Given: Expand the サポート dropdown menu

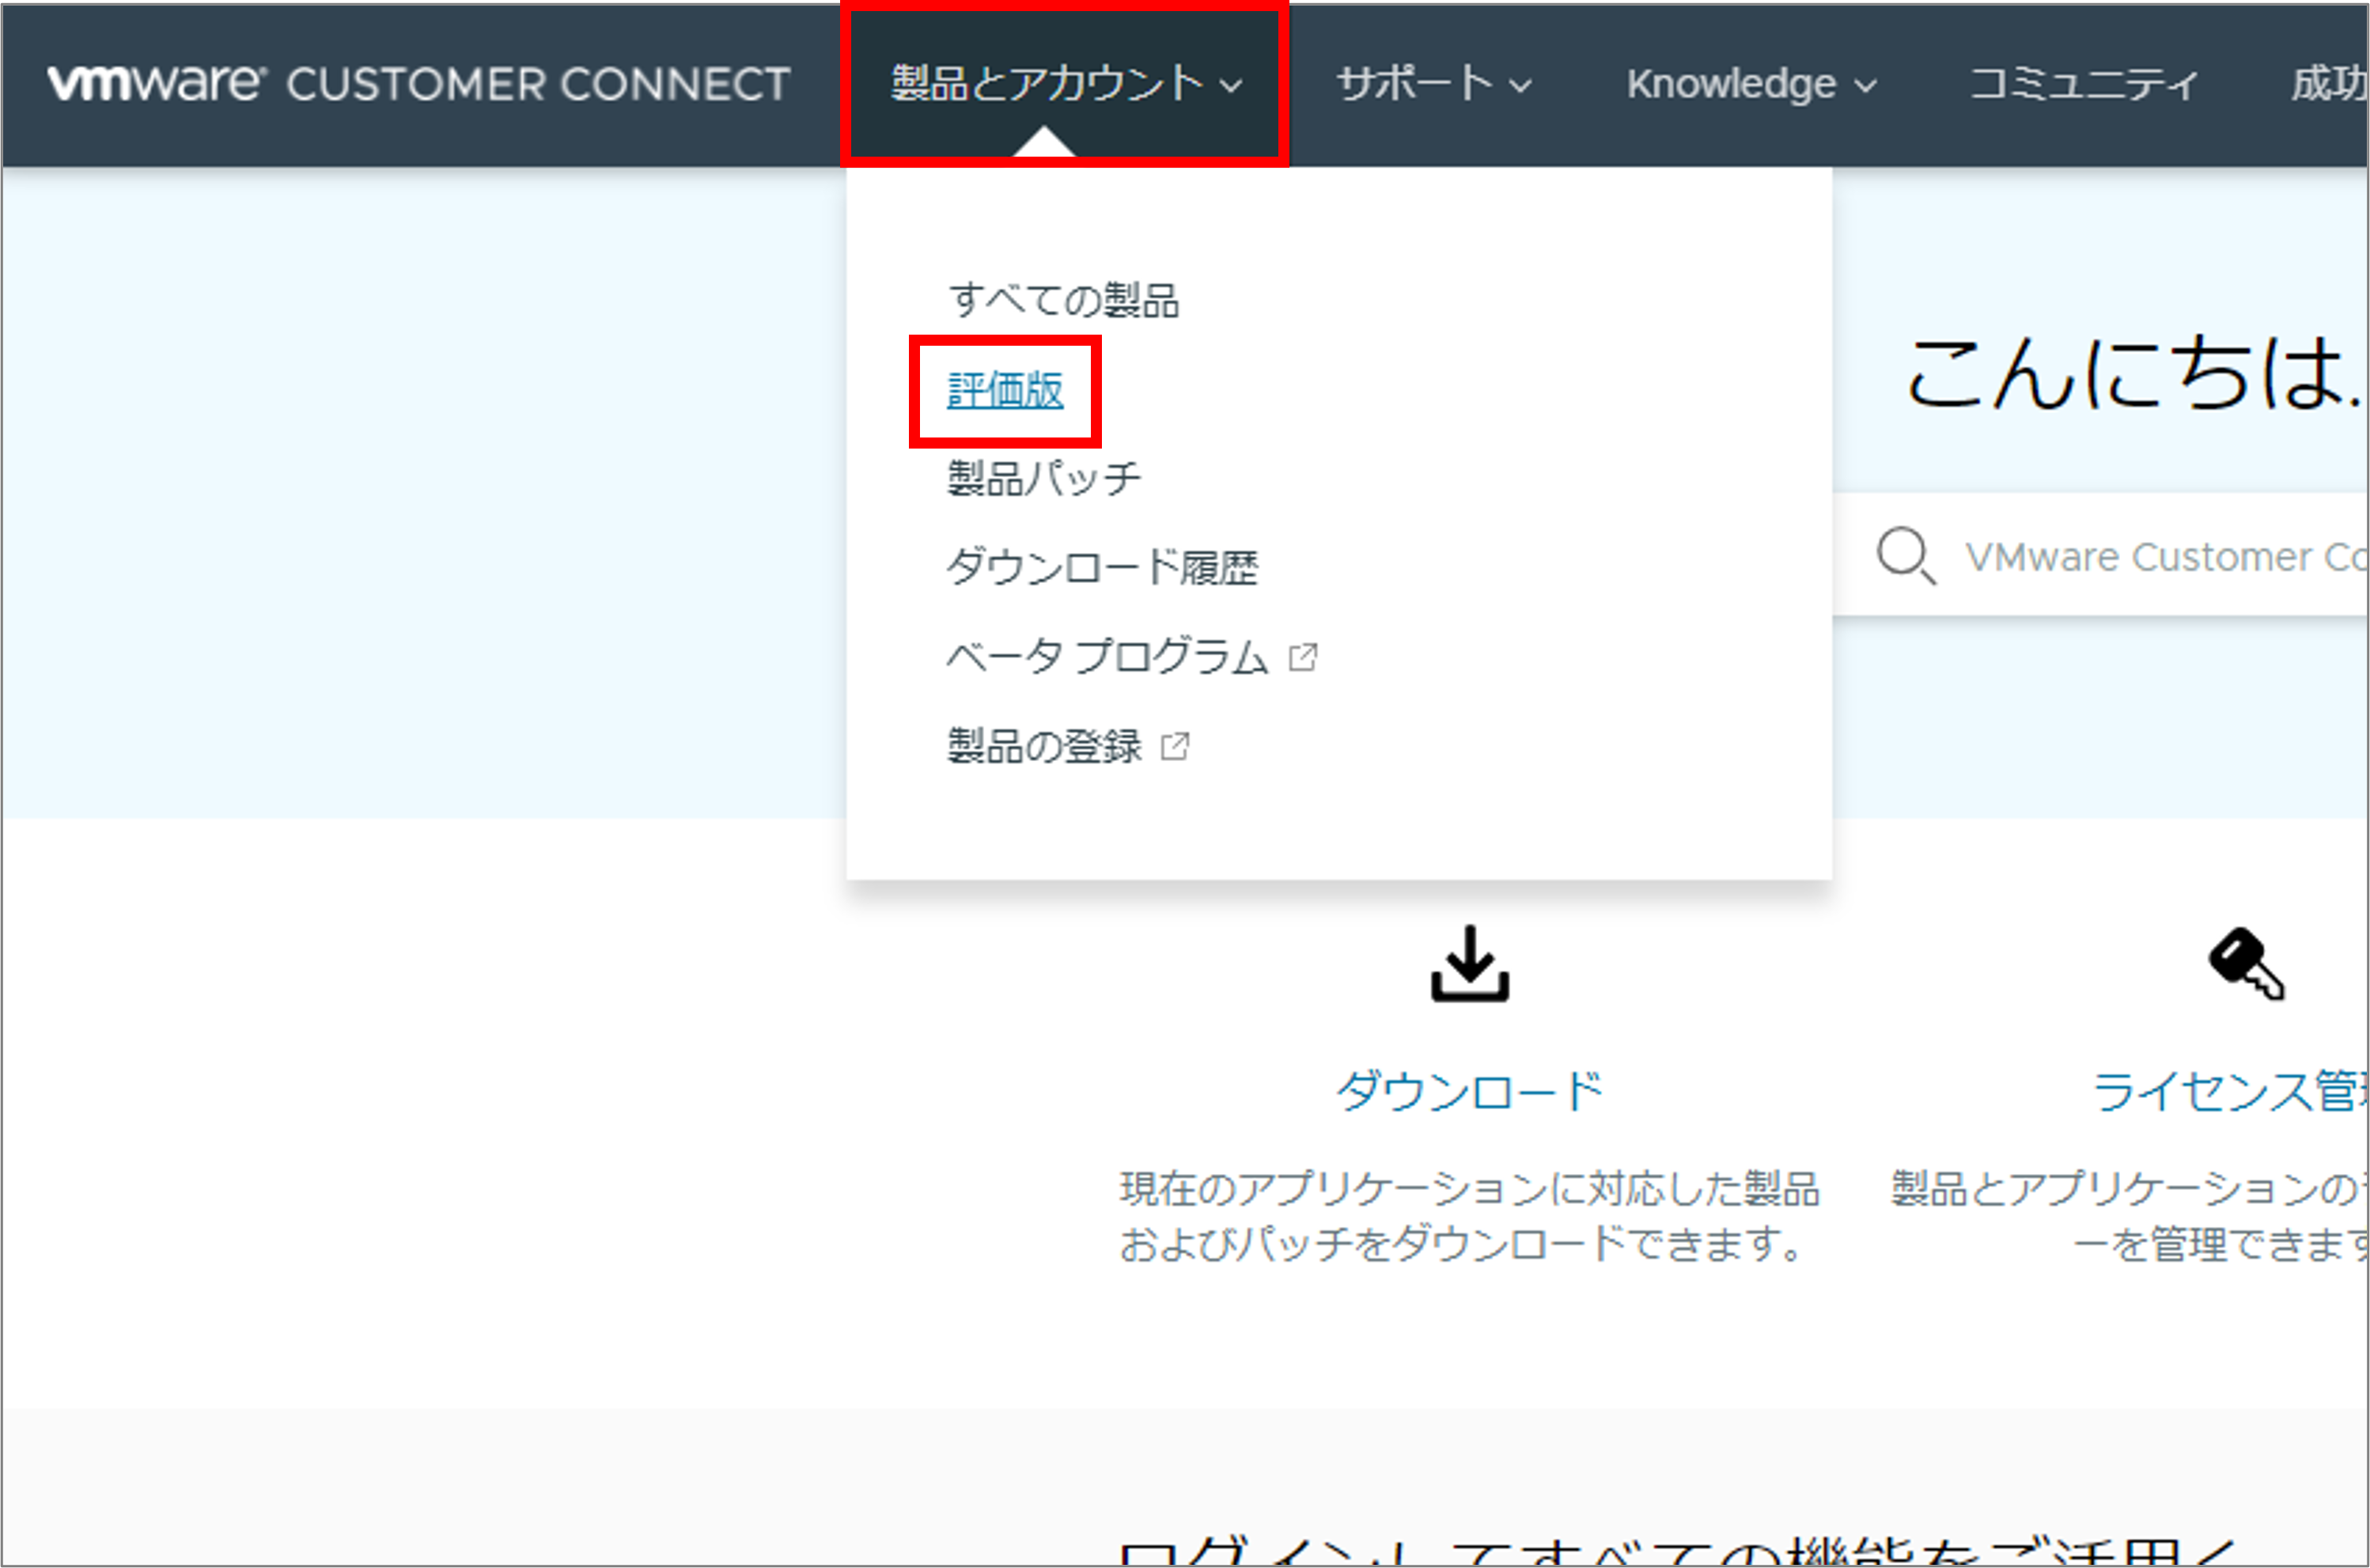Looking at the screenshot, I should pyautogui.click(x=1433, y=84).
